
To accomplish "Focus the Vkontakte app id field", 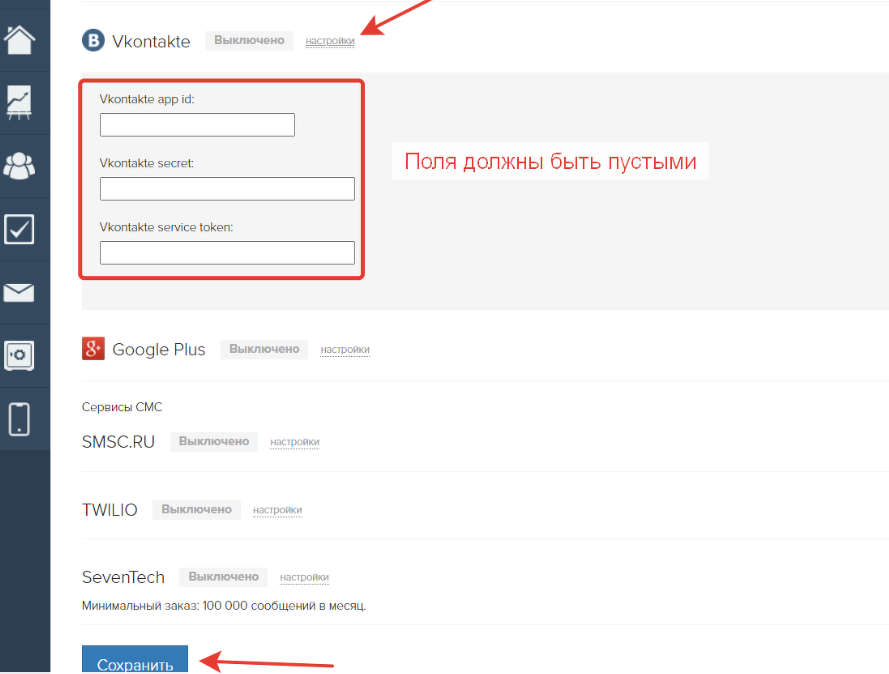I will click(197, 125).
